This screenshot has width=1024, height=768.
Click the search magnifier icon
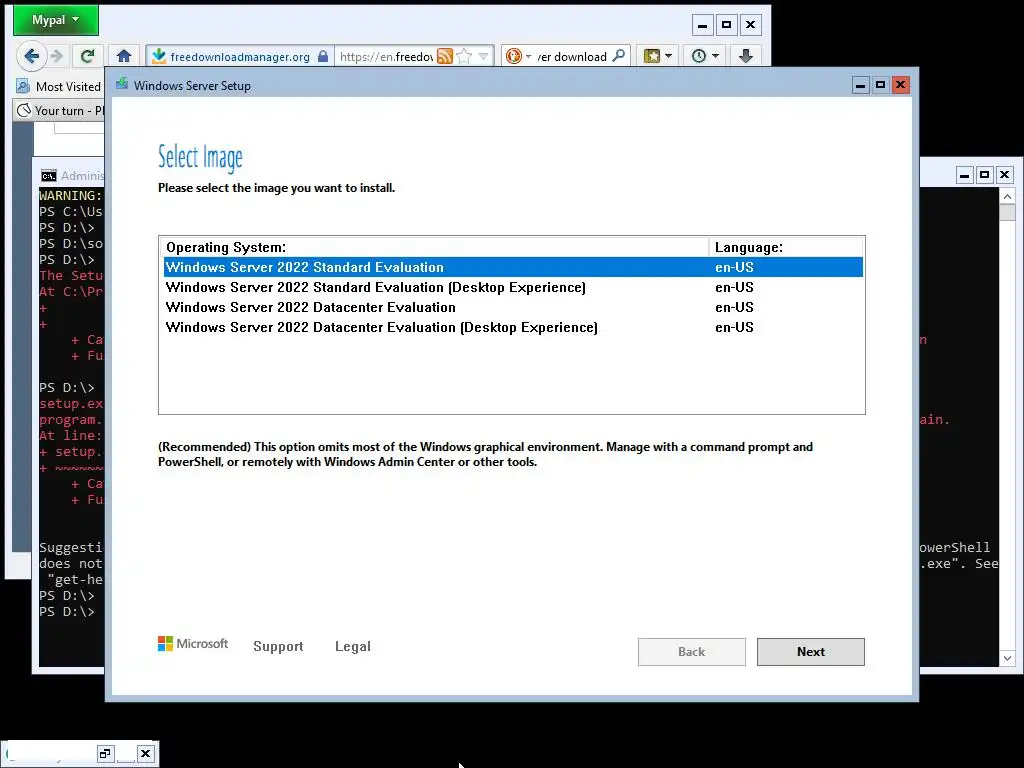(618, 56)
